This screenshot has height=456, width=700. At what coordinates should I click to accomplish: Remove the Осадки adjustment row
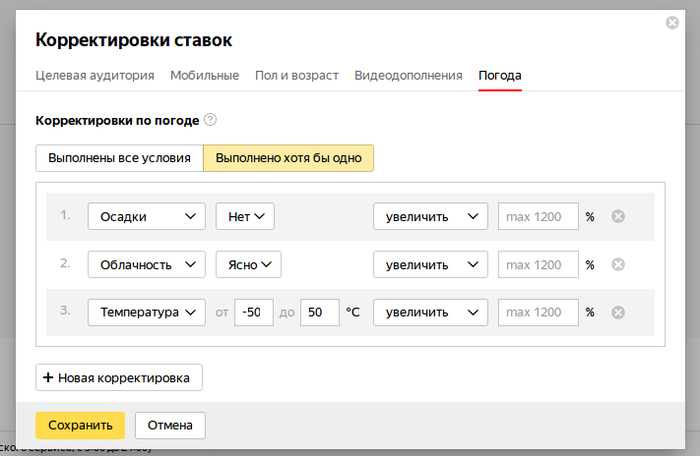tap(618, 217)
